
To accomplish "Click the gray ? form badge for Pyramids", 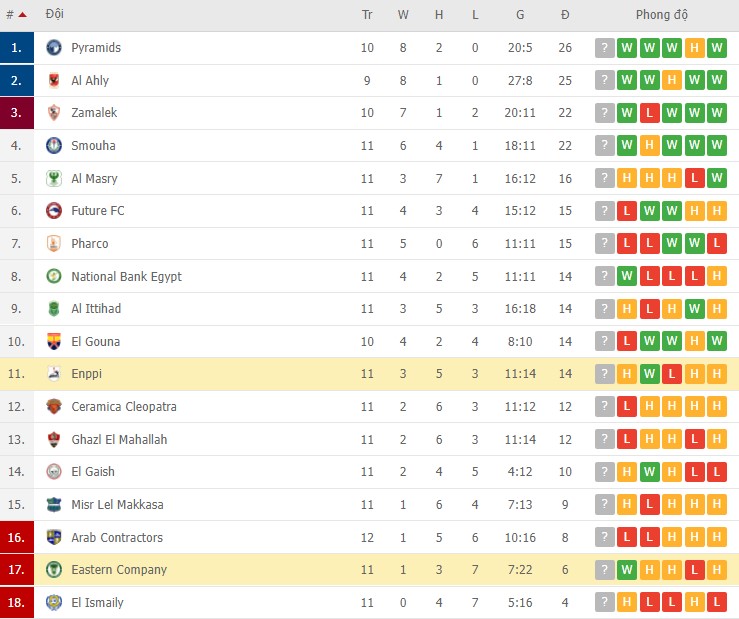I will coord(605,48).
